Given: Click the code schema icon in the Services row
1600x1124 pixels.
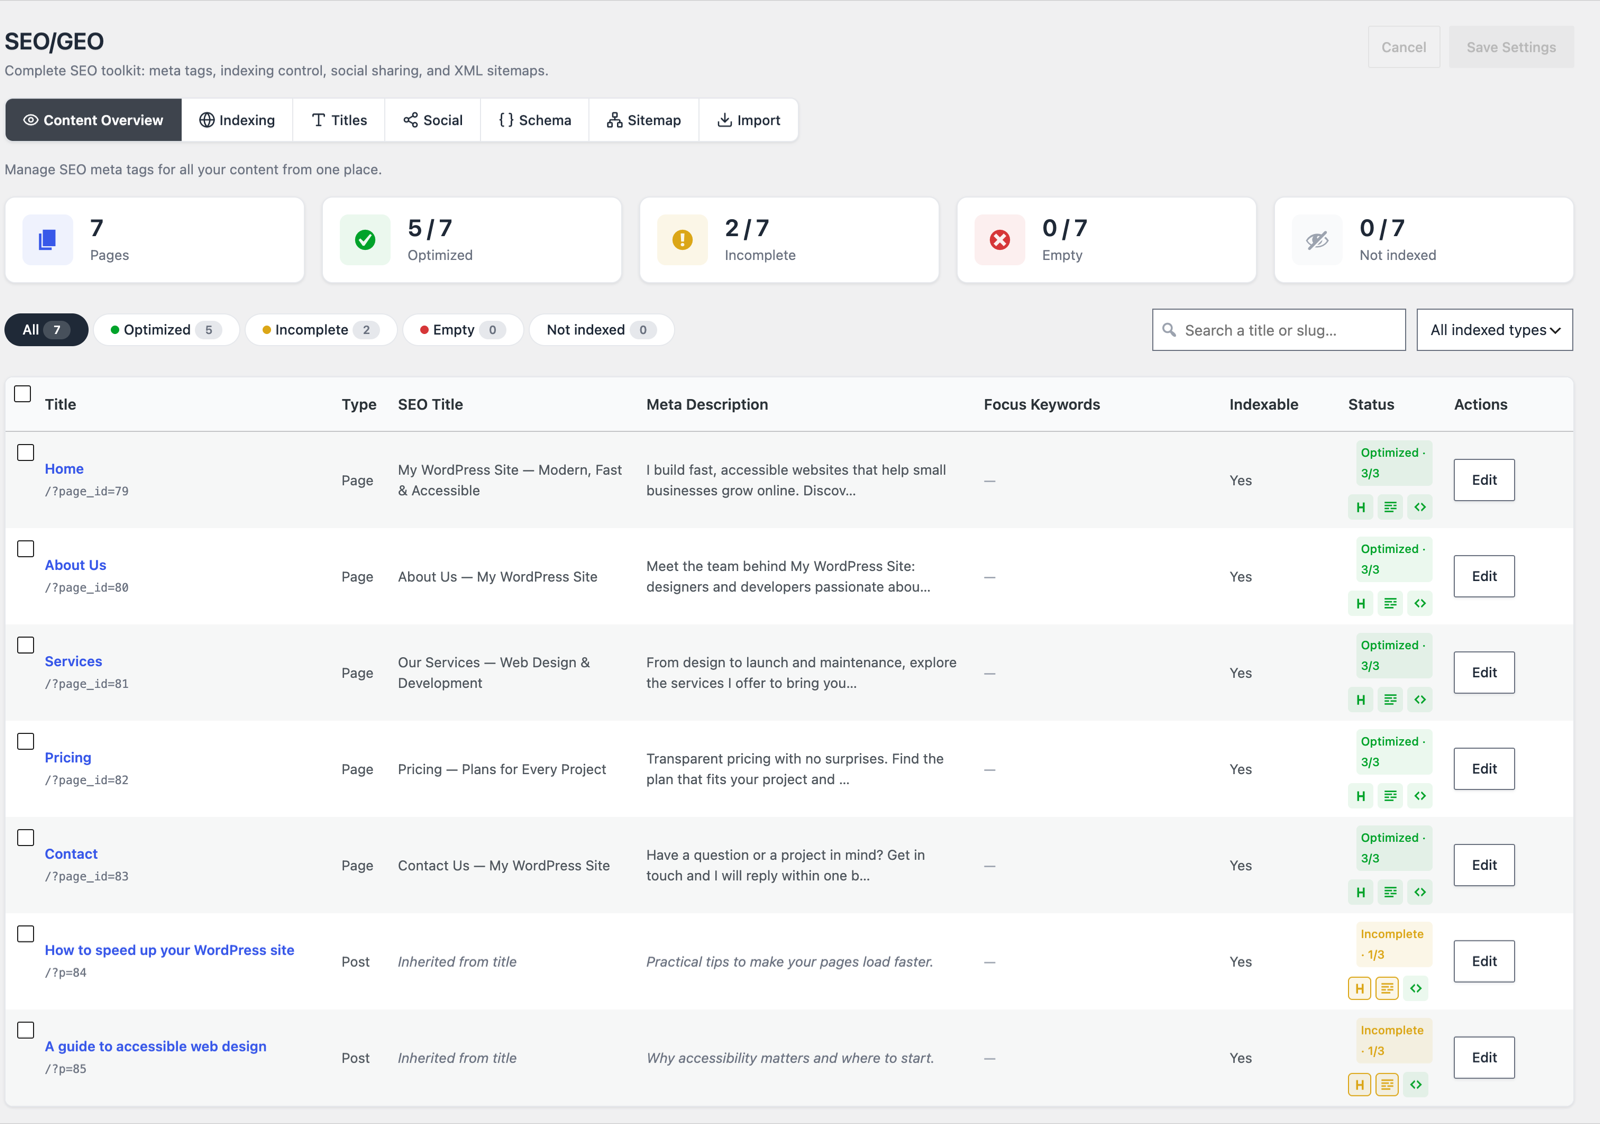Looking at the screenshot, I should 1420,699.
